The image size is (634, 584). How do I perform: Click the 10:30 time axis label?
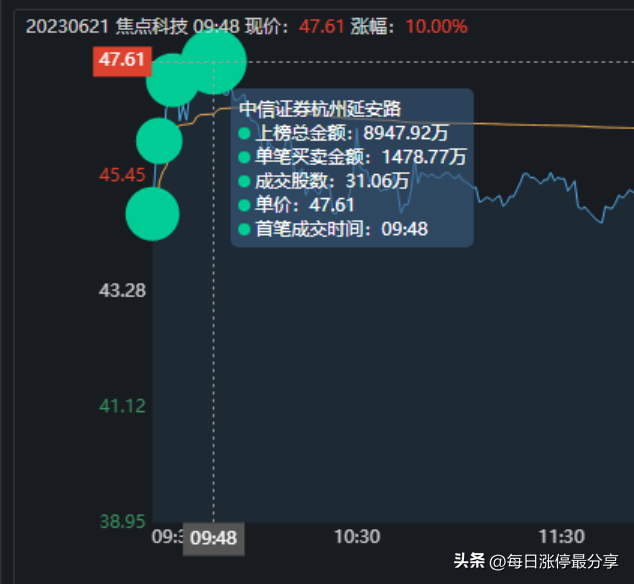click(357, 537)
